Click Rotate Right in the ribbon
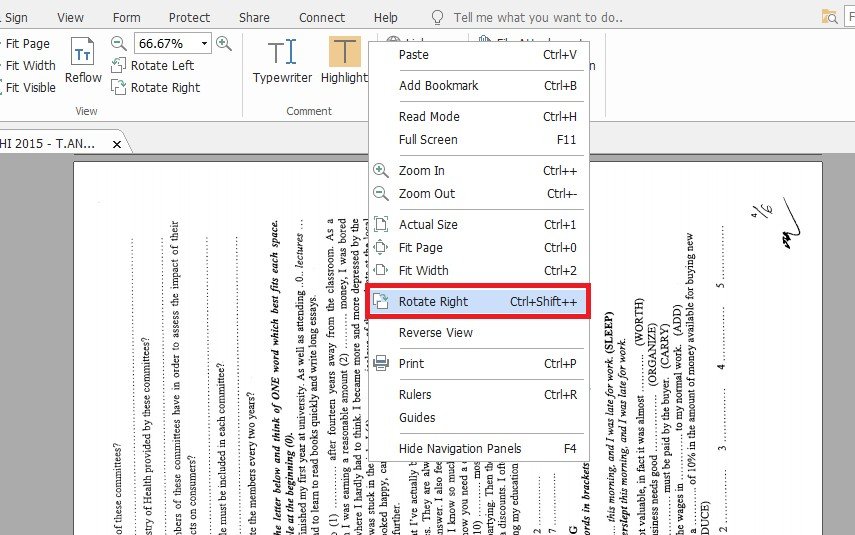This screenshot has width=855, height=535. (155, 87)
